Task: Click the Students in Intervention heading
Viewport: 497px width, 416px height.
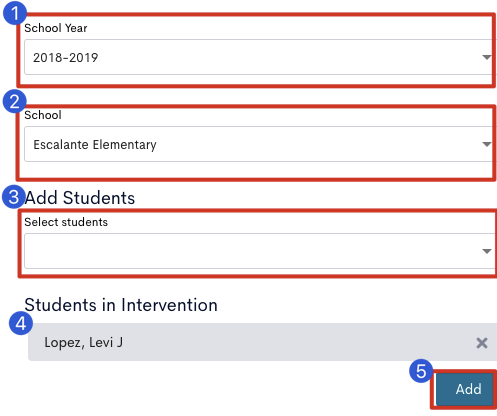Action: [x=121, y=305]
